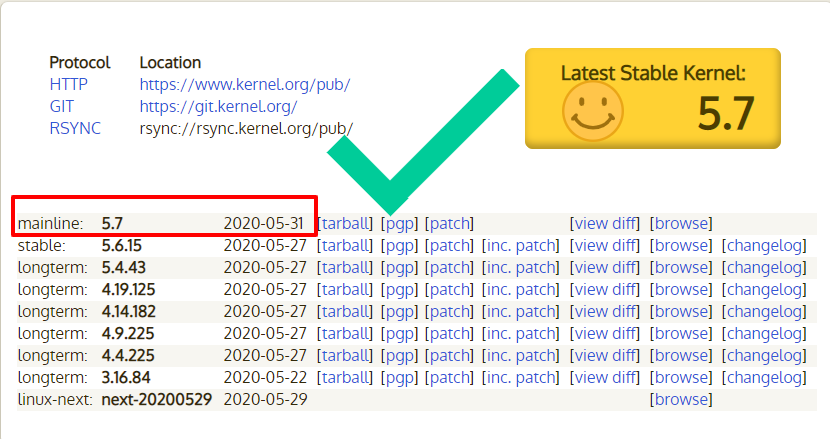Select the mainline 5.7 version number
The height and width of the screenshot is (439, 830).
[112, 223]
